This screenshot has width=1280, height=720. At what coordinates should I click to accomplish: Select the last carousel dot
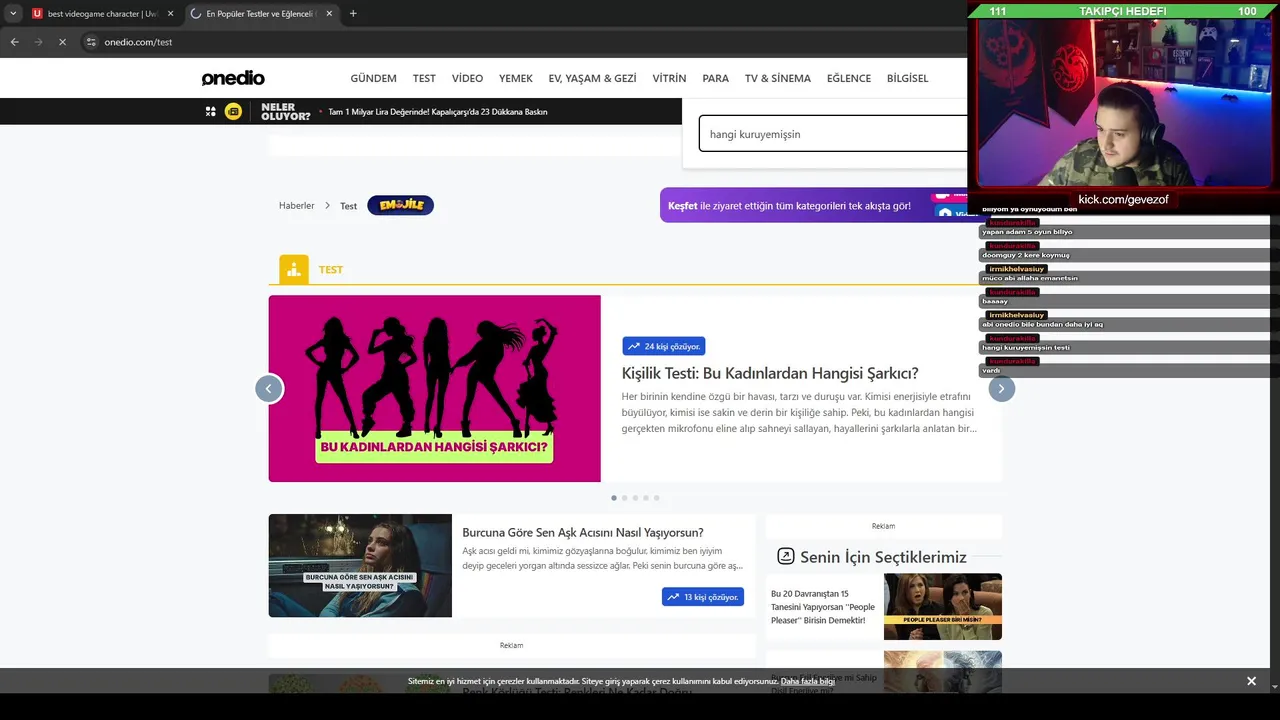(x=656, y=497)
